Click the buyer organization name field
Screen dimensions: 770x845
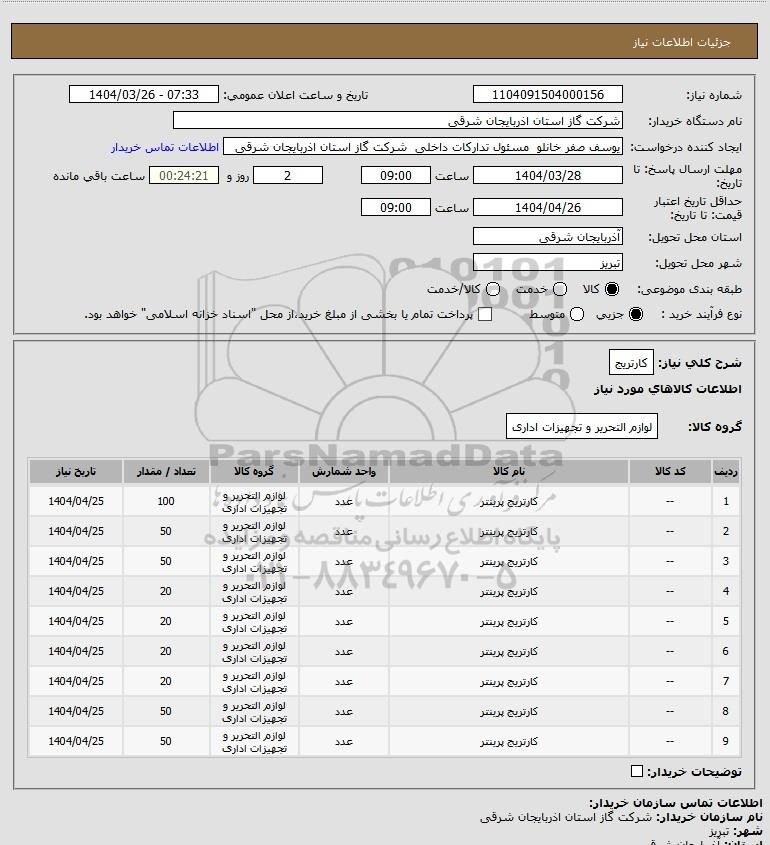(x=398, y=121)
